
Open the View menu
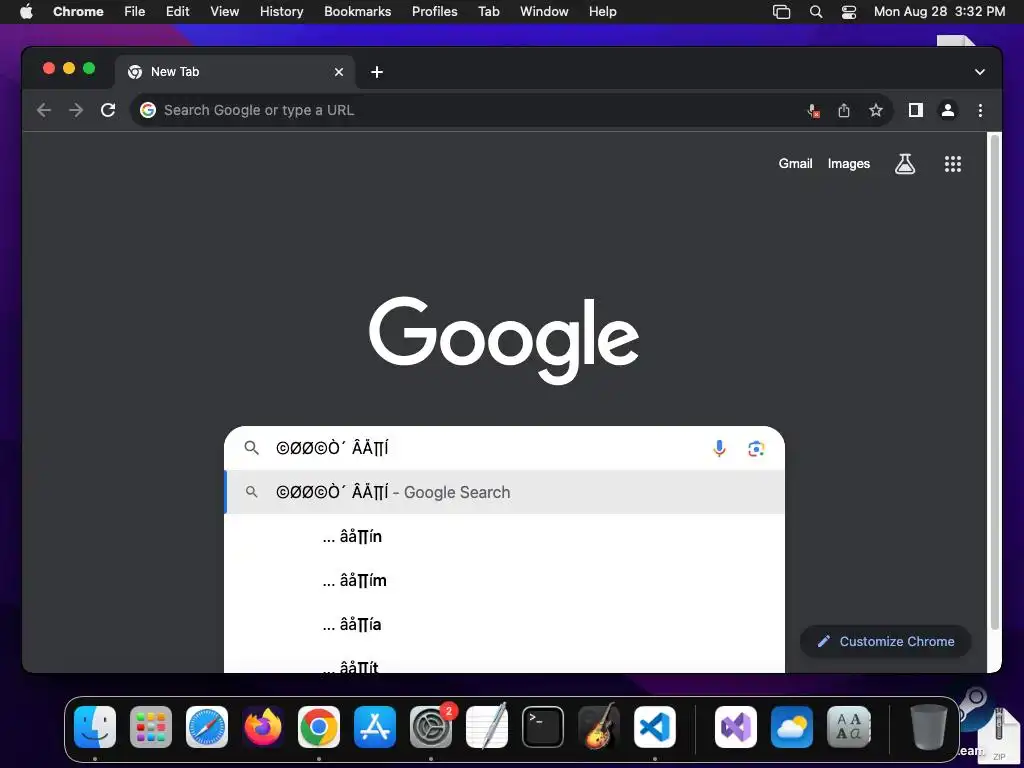click(225, 12)
